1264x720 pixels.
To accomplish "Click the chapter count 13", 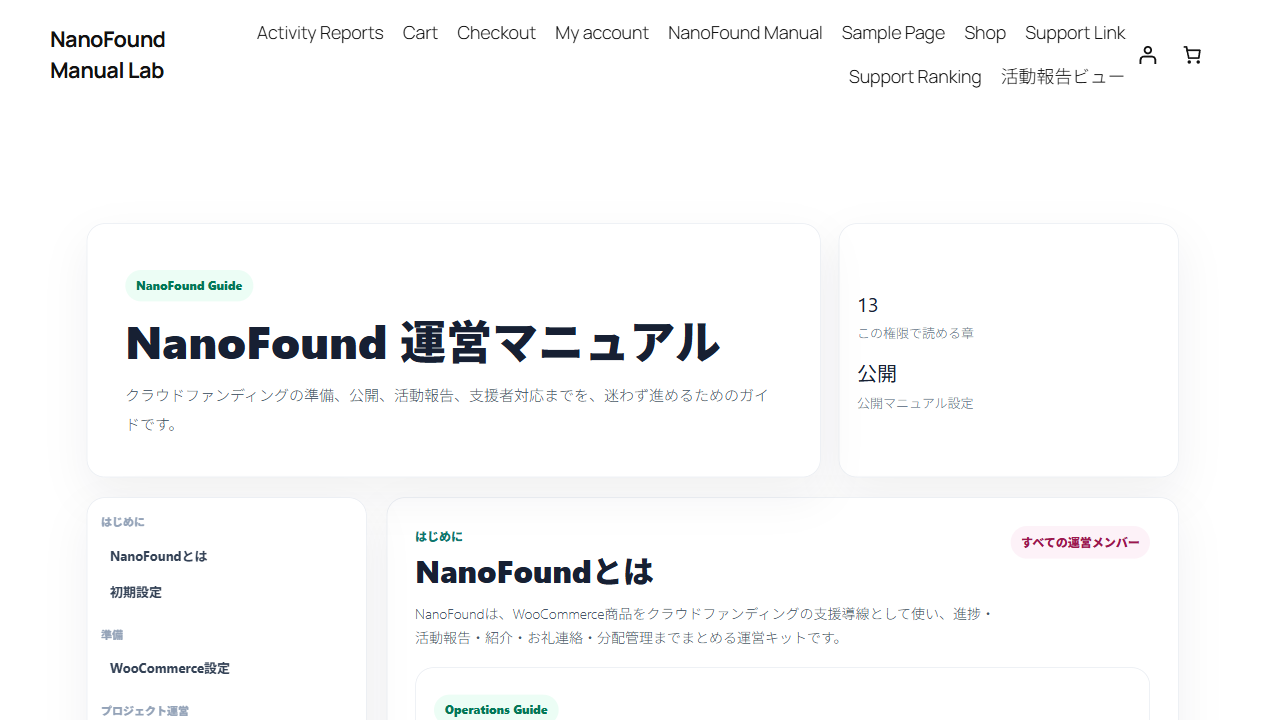I will pyautogui.click(x=868, y=305).
